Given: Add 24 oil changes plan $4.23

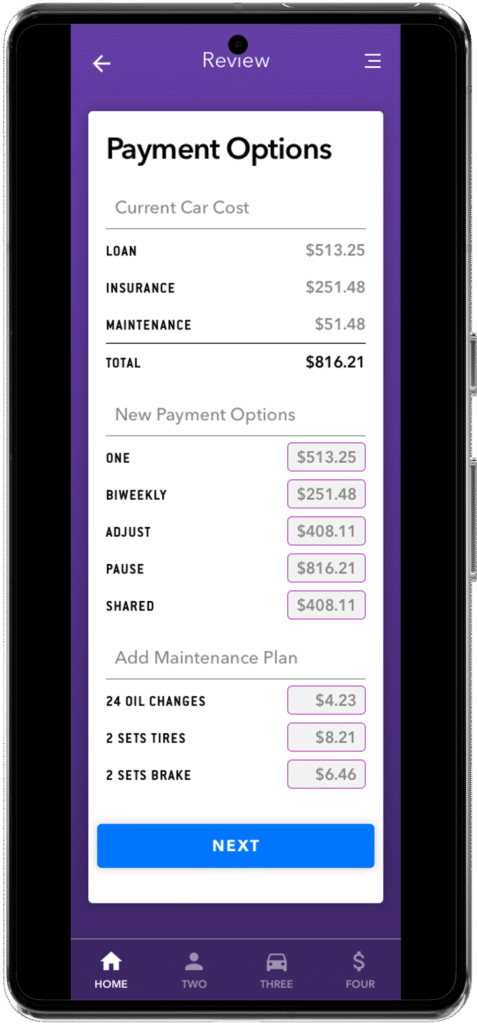Looking at the screenshot, I should [326, 700].
